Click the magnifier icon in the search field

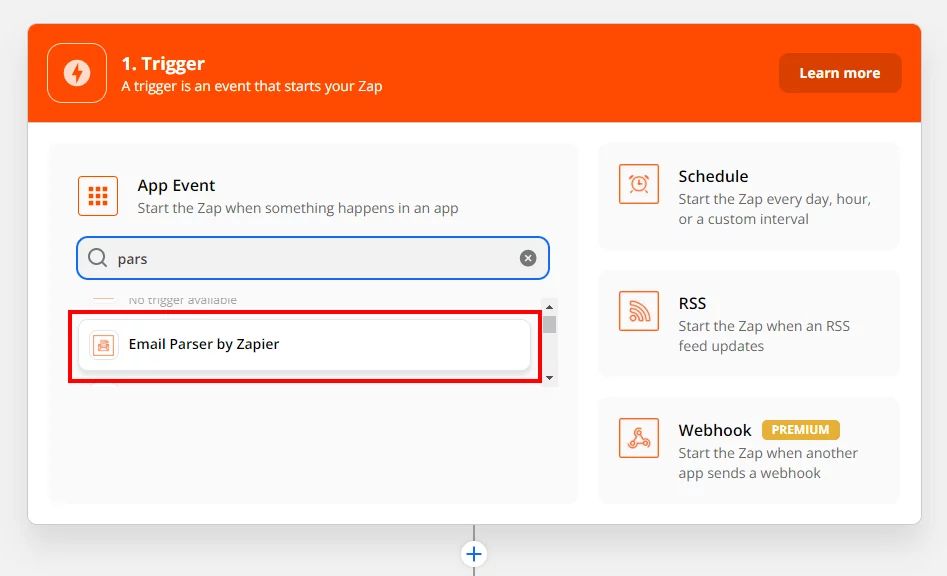[97, 258]
